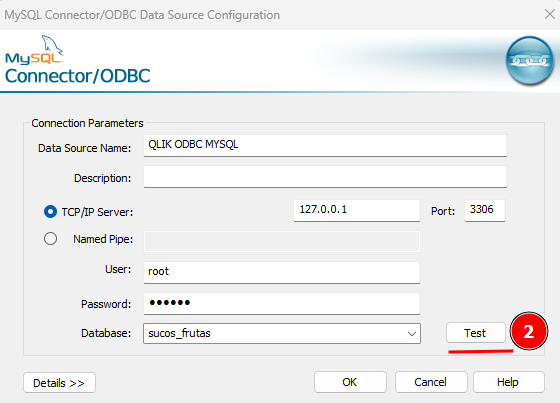
Task: Focus the empty Description field
Action: pos(325,176)
